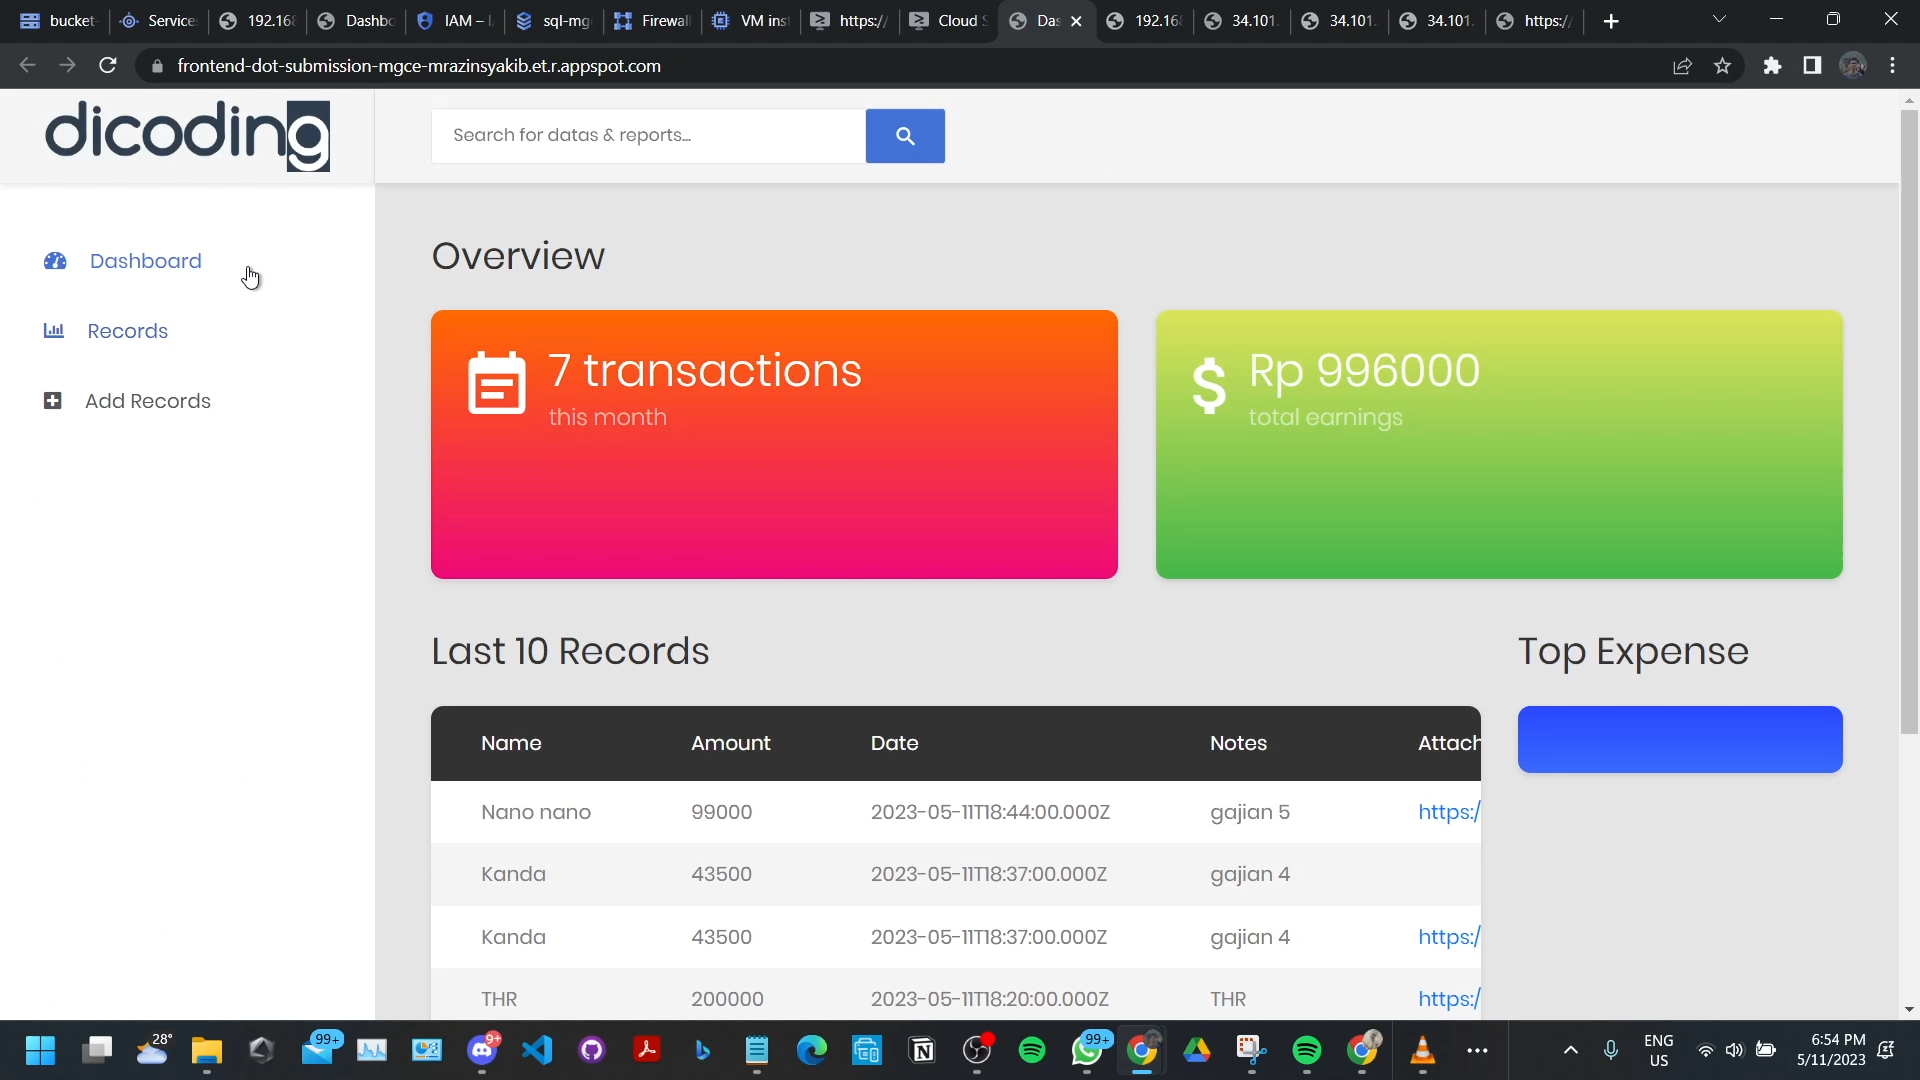
Task: Switch to the Firewall tab
Action: 651,20
